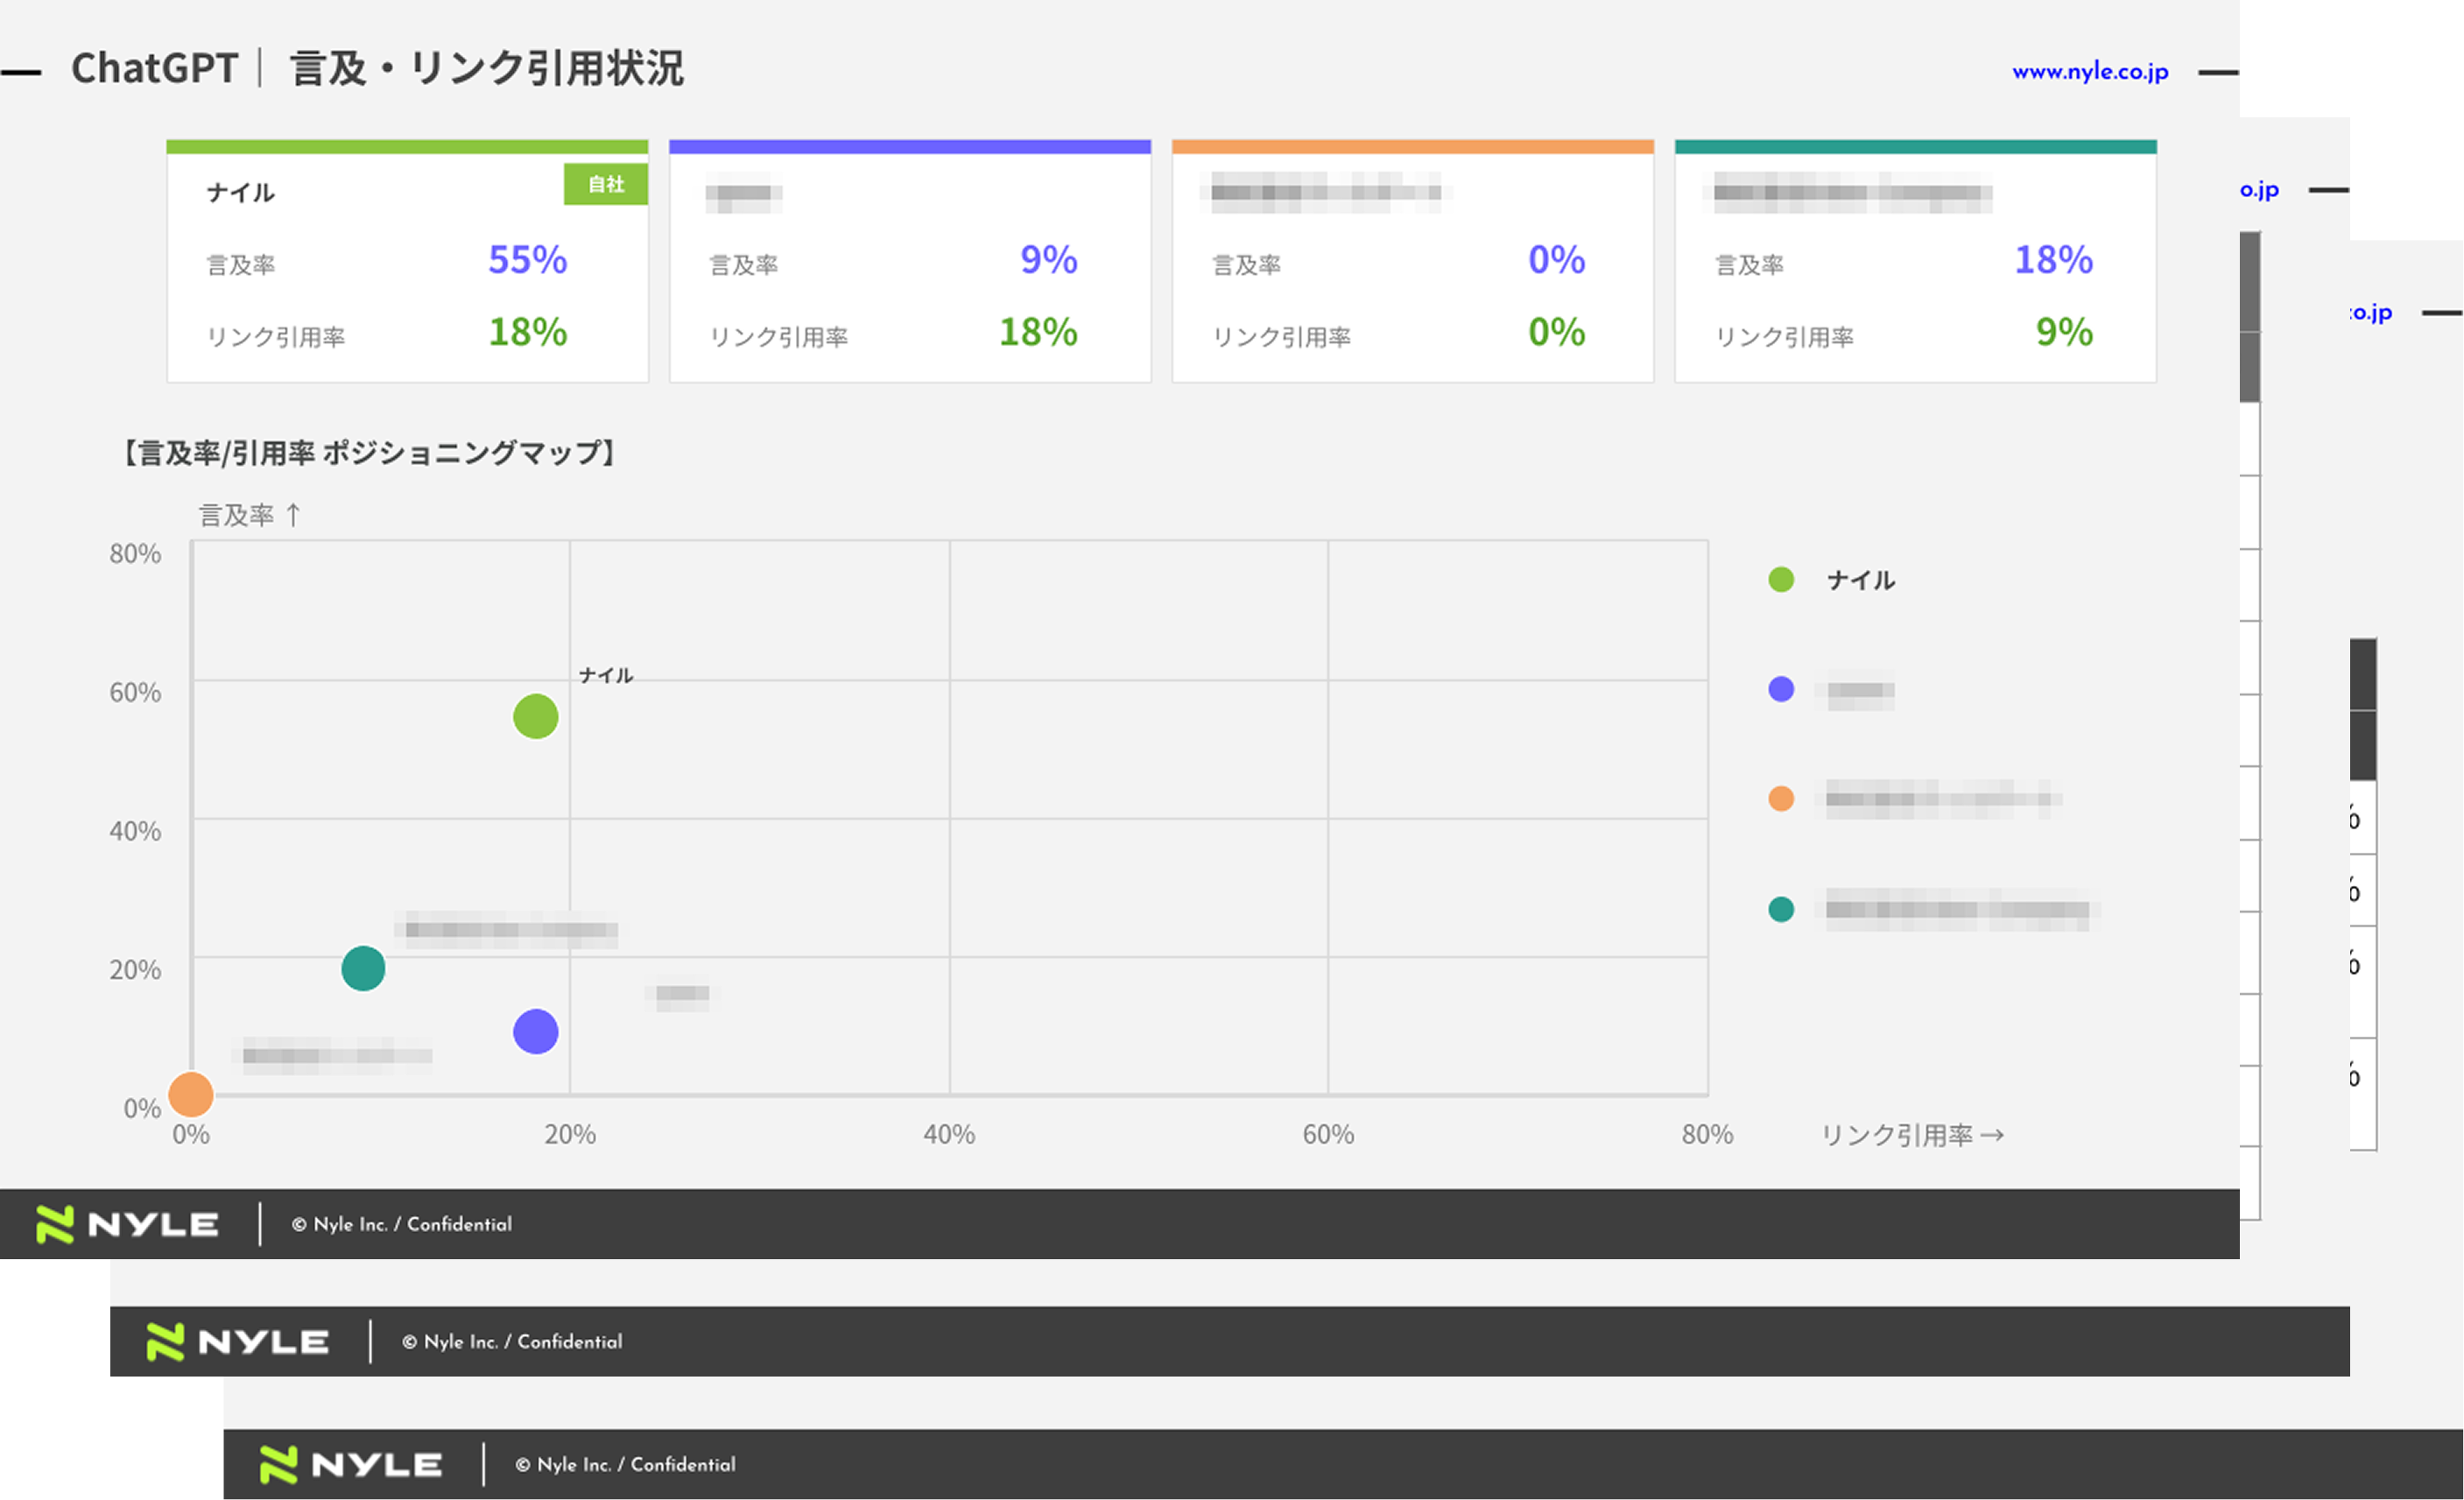Click the 0% link rate in orange card

pyautogui.click(x=1556, y=332)
